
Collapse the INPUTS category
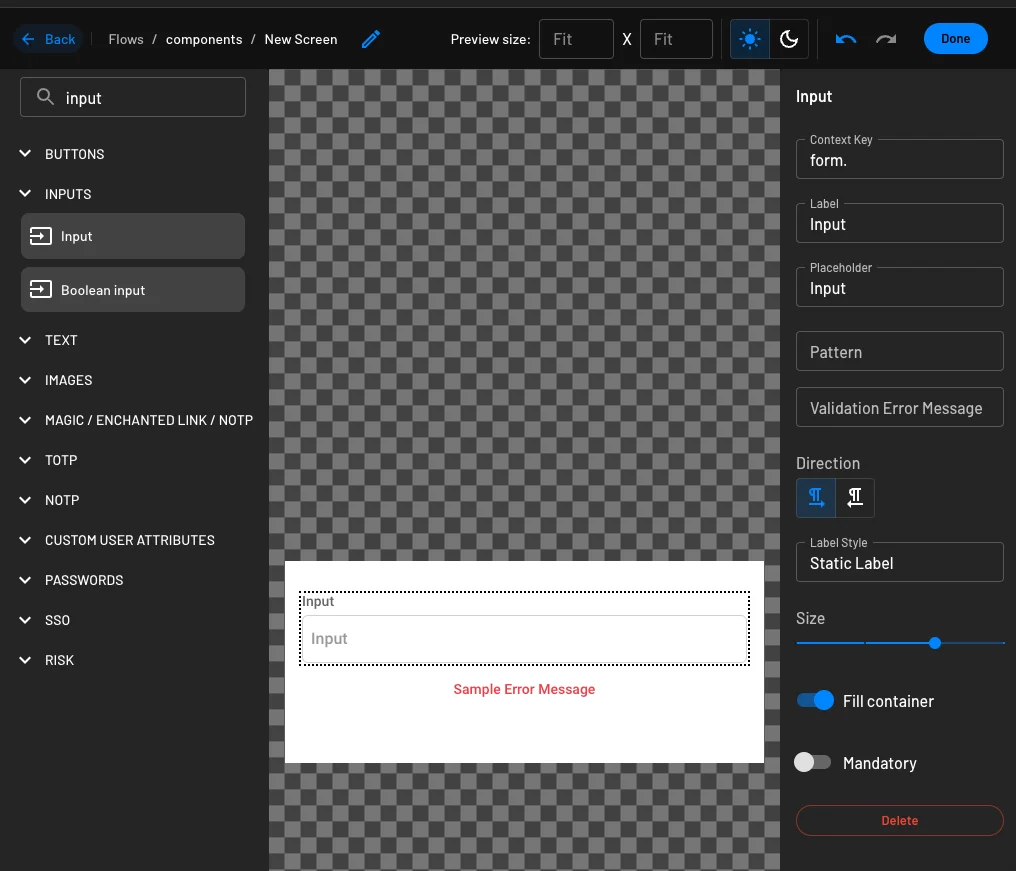[25, 193]
